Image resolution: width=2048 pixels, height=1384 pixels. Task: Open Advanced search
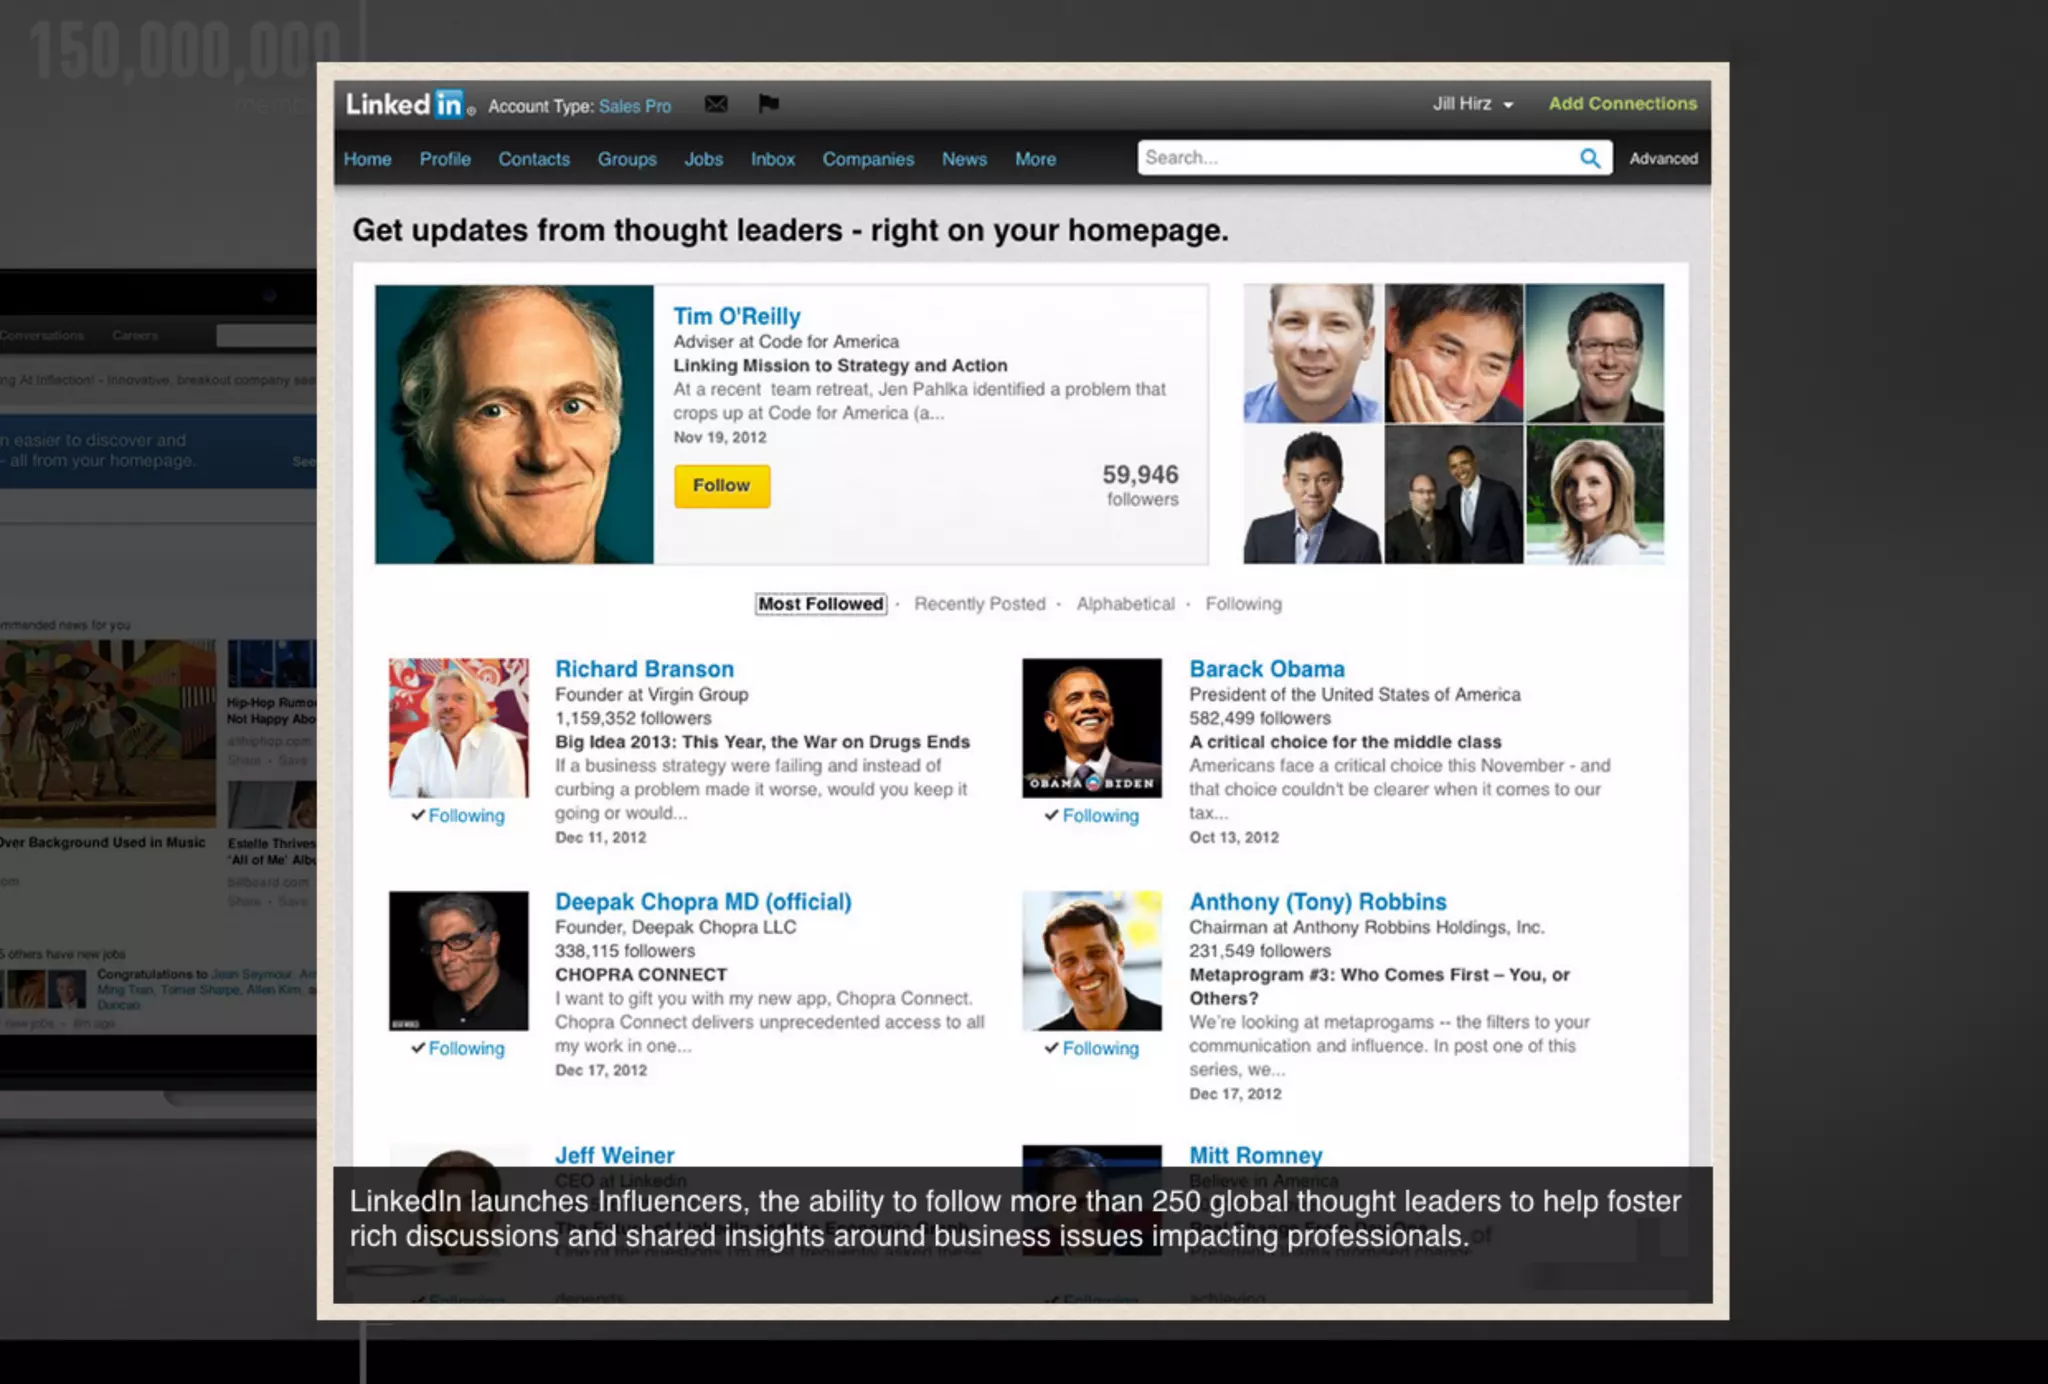pos(1663,159)
